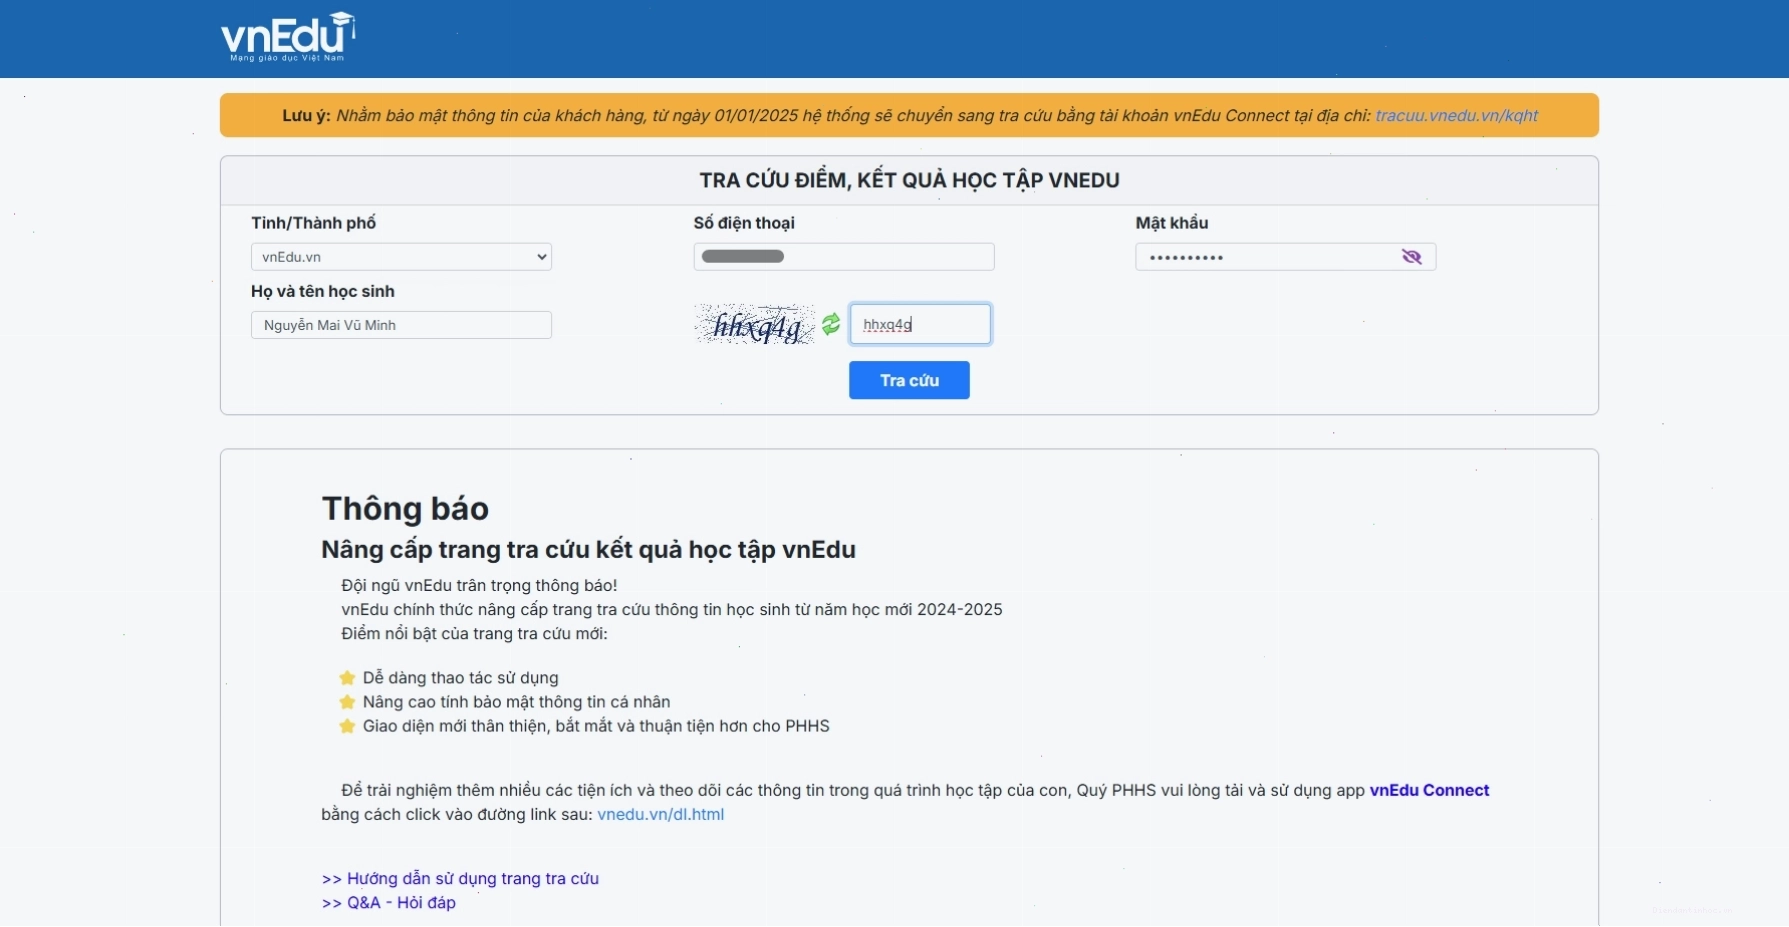The image size is (1789, 927).
Task: Click the Số điện thoại input field
Action: 844,257
